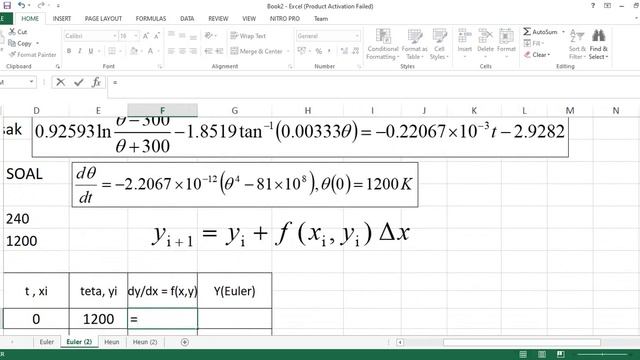
Task: Click the AutoSum sigma button
Action: pyautogui.click(x=540, y=32)
